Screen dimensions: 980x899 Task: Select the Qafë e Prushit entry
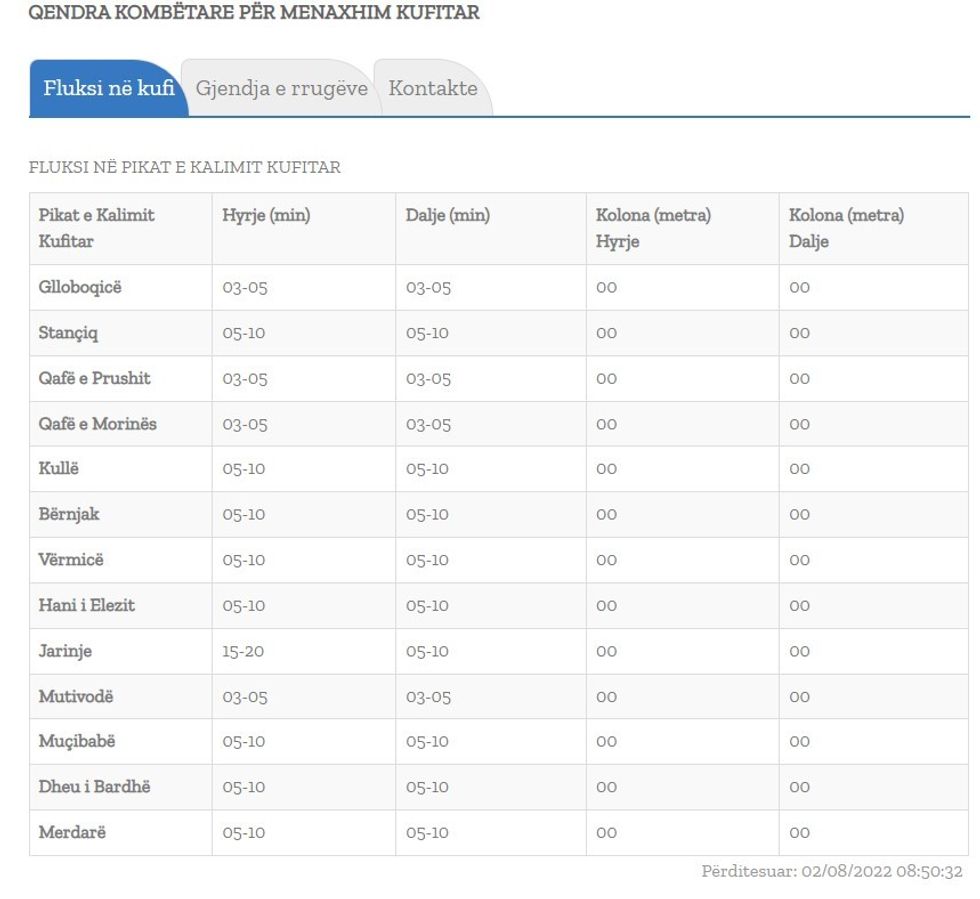coord(94,378)
